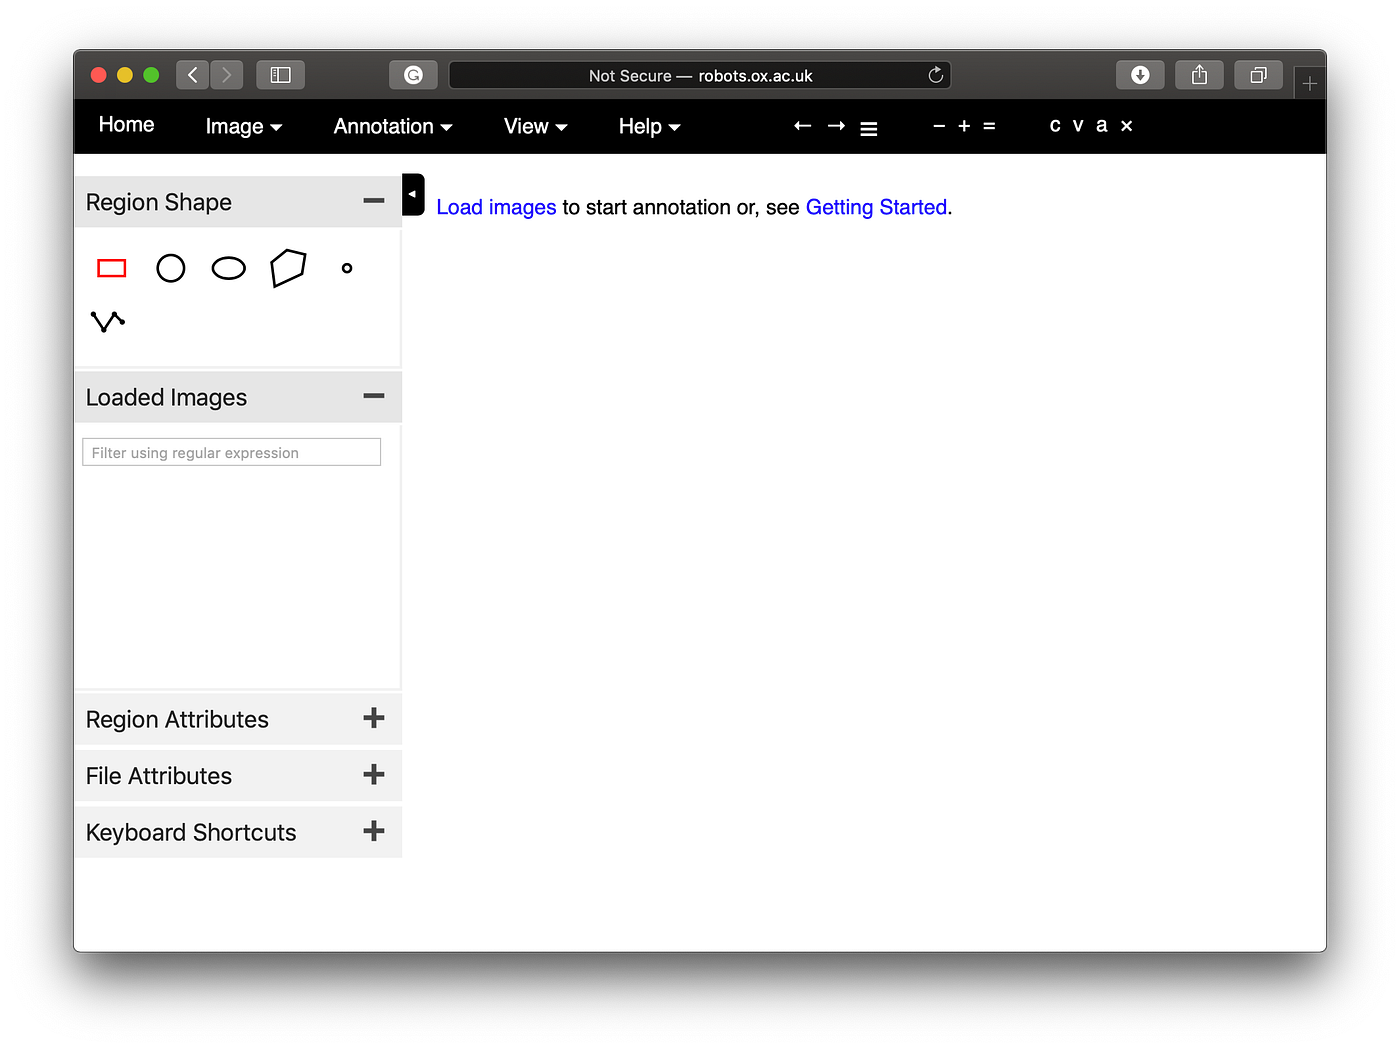Reset zoom with the equals icon

[989, 126]
